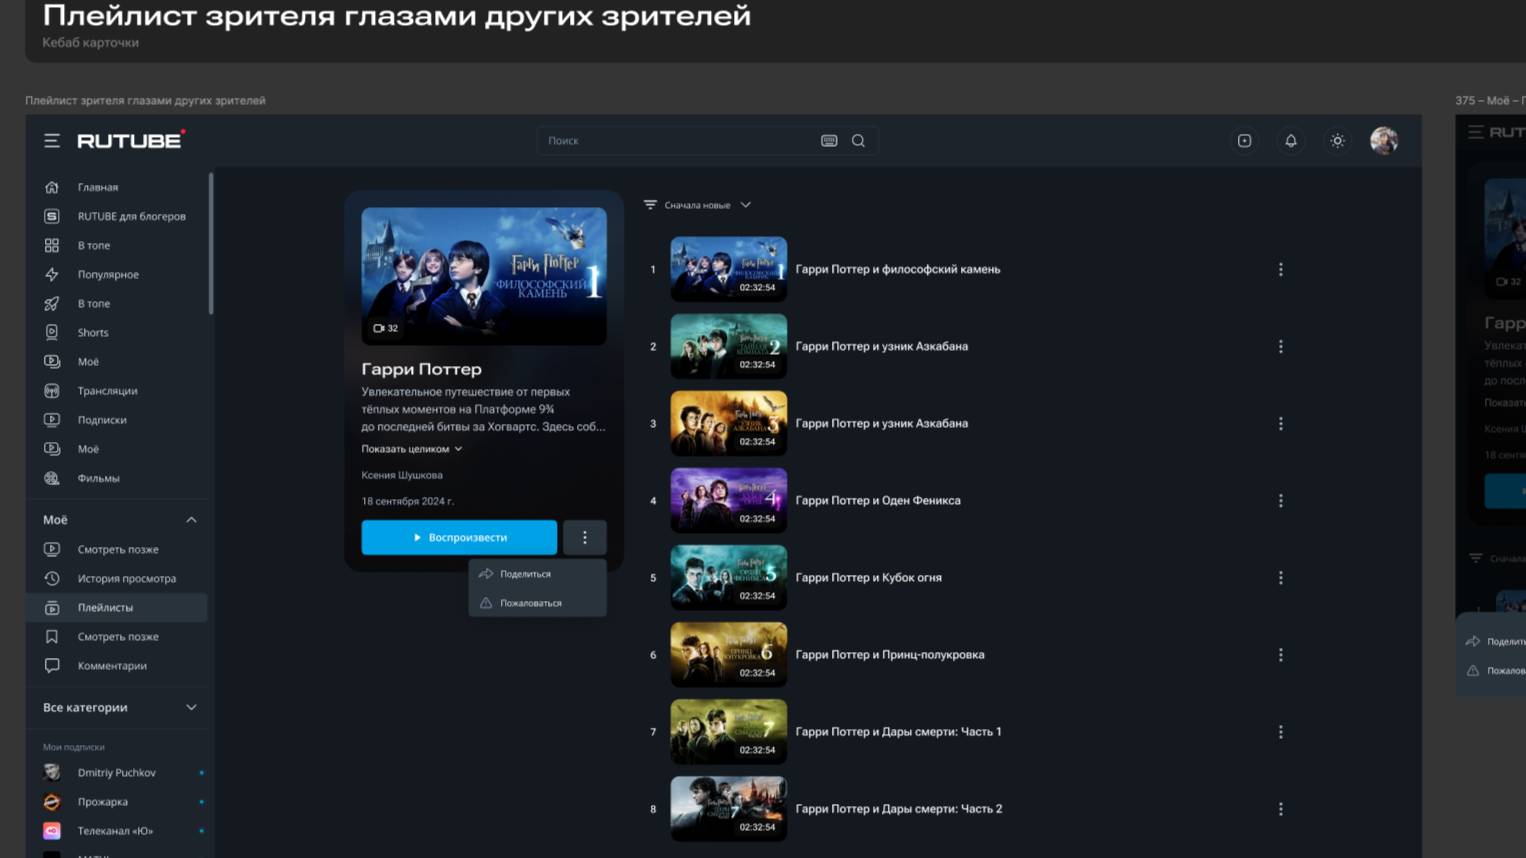This screenshot has width=1526, height=858.
Task: Open the user profile avatar
Action: 1384,141
